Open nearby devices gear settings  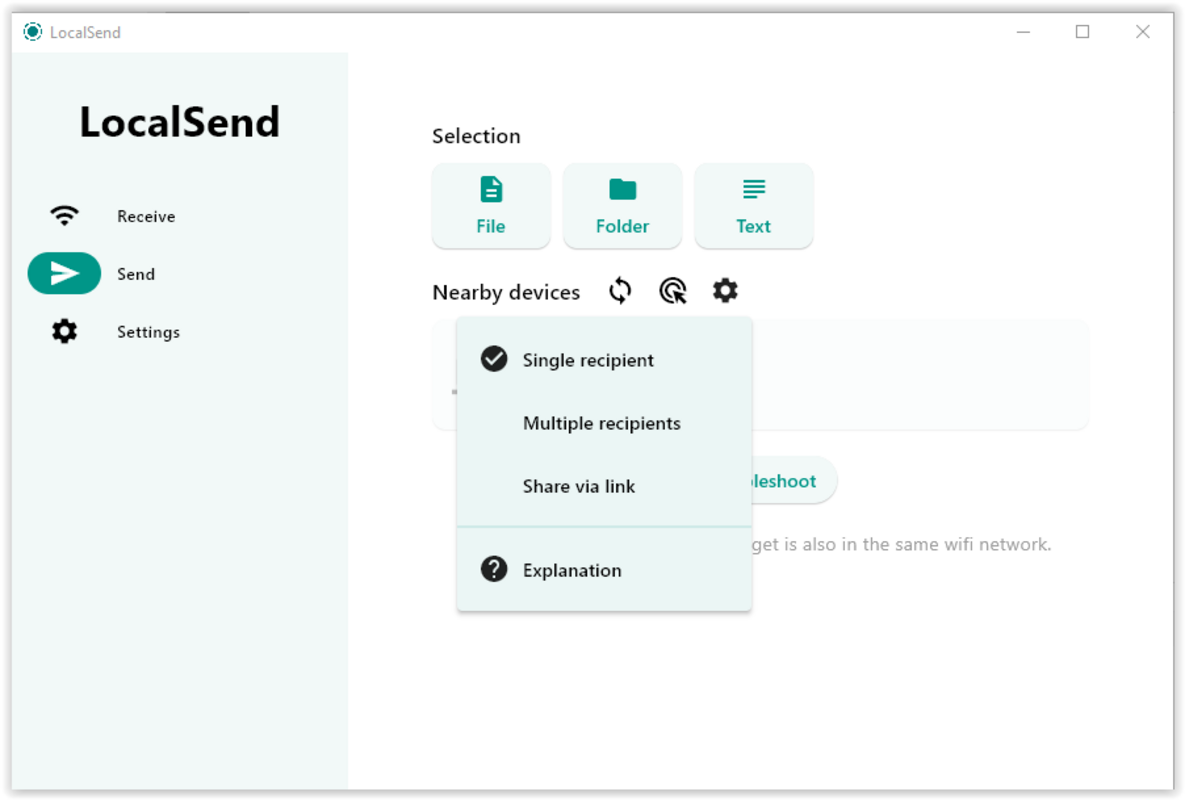coord(725,291)
